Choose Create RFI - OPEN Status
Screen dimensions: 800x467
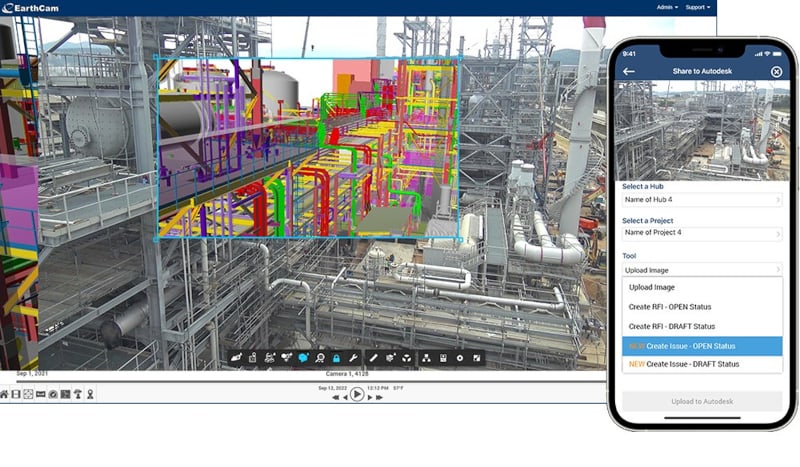coord(702,307)
